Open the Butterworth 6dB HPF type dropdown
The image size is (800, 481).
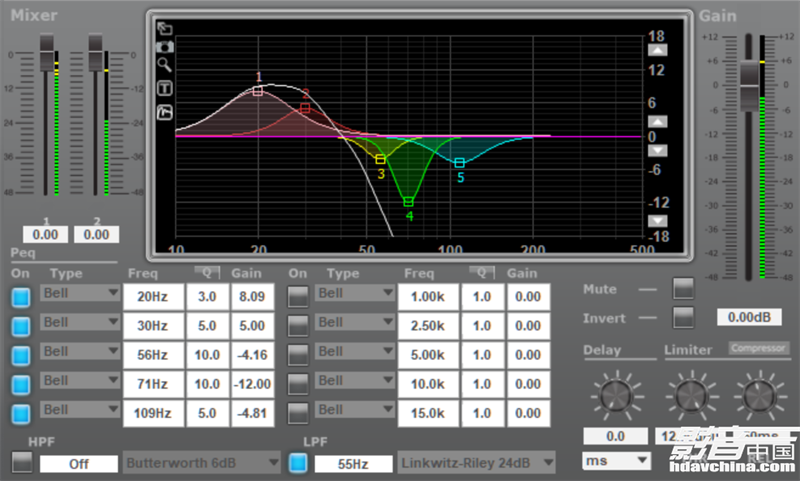(202, 463)
